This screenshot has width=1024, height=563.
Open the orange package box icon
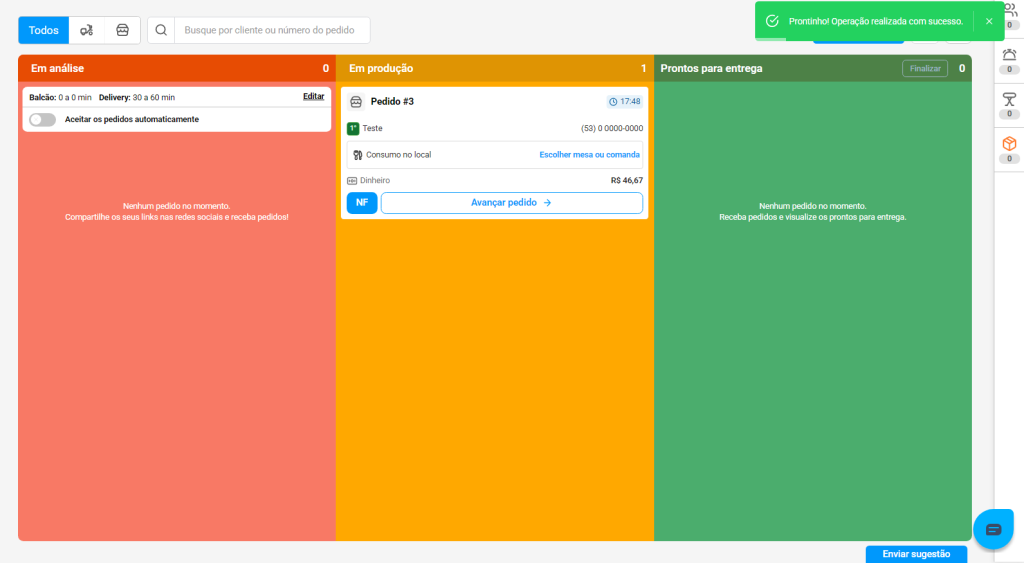(x=1009, y=144)
